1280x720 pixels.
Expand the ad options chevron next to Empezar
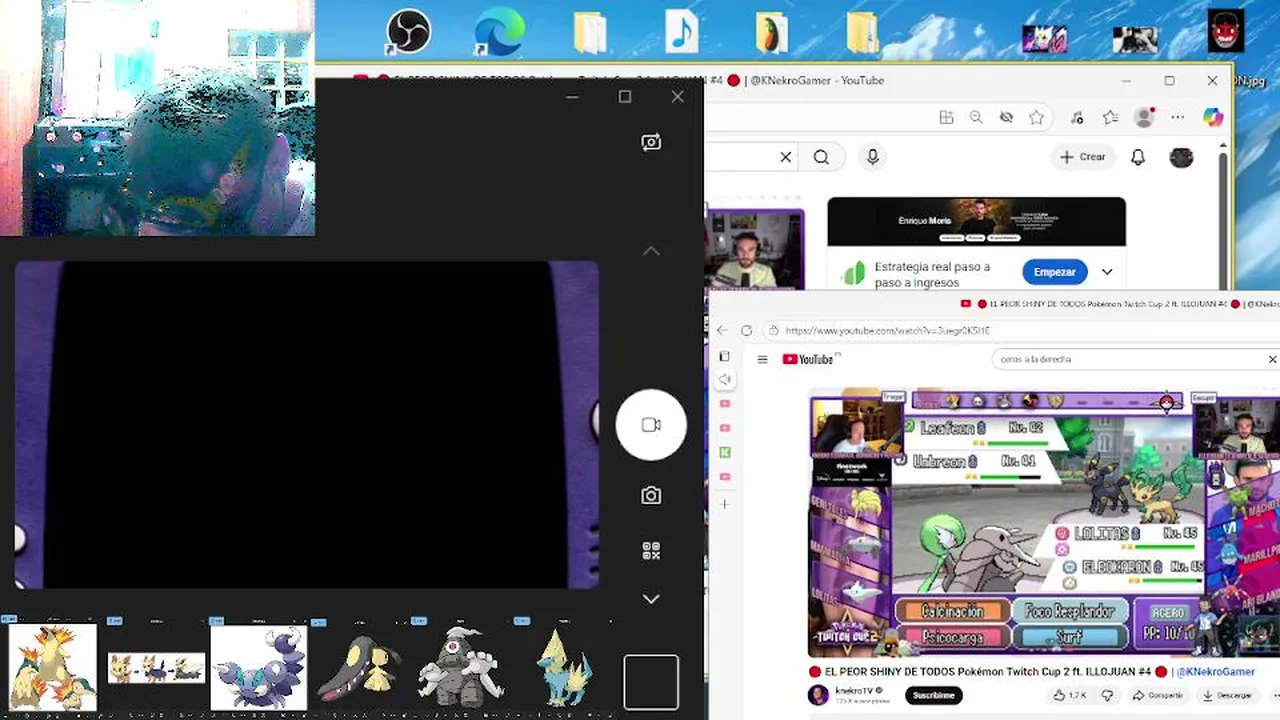coord(1107,272)
